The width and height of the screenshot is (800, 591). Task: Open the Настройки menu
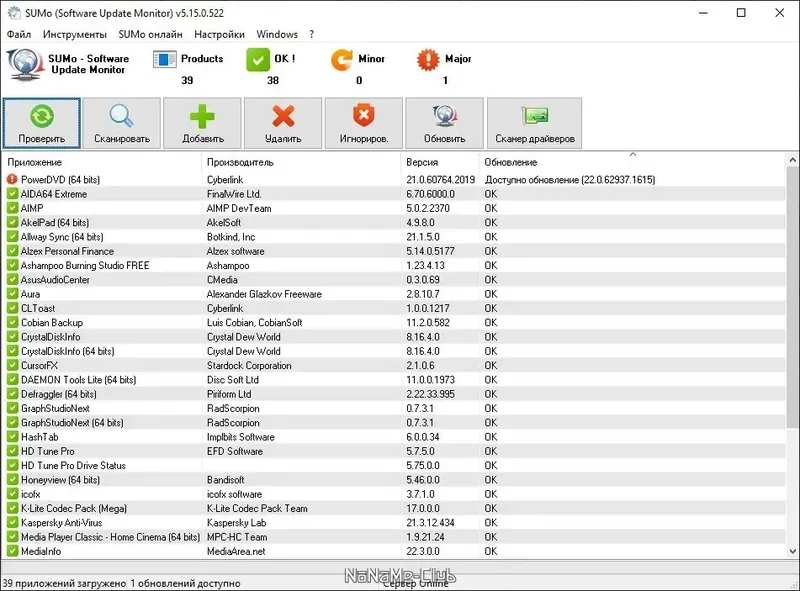click(x=220, y=33)
